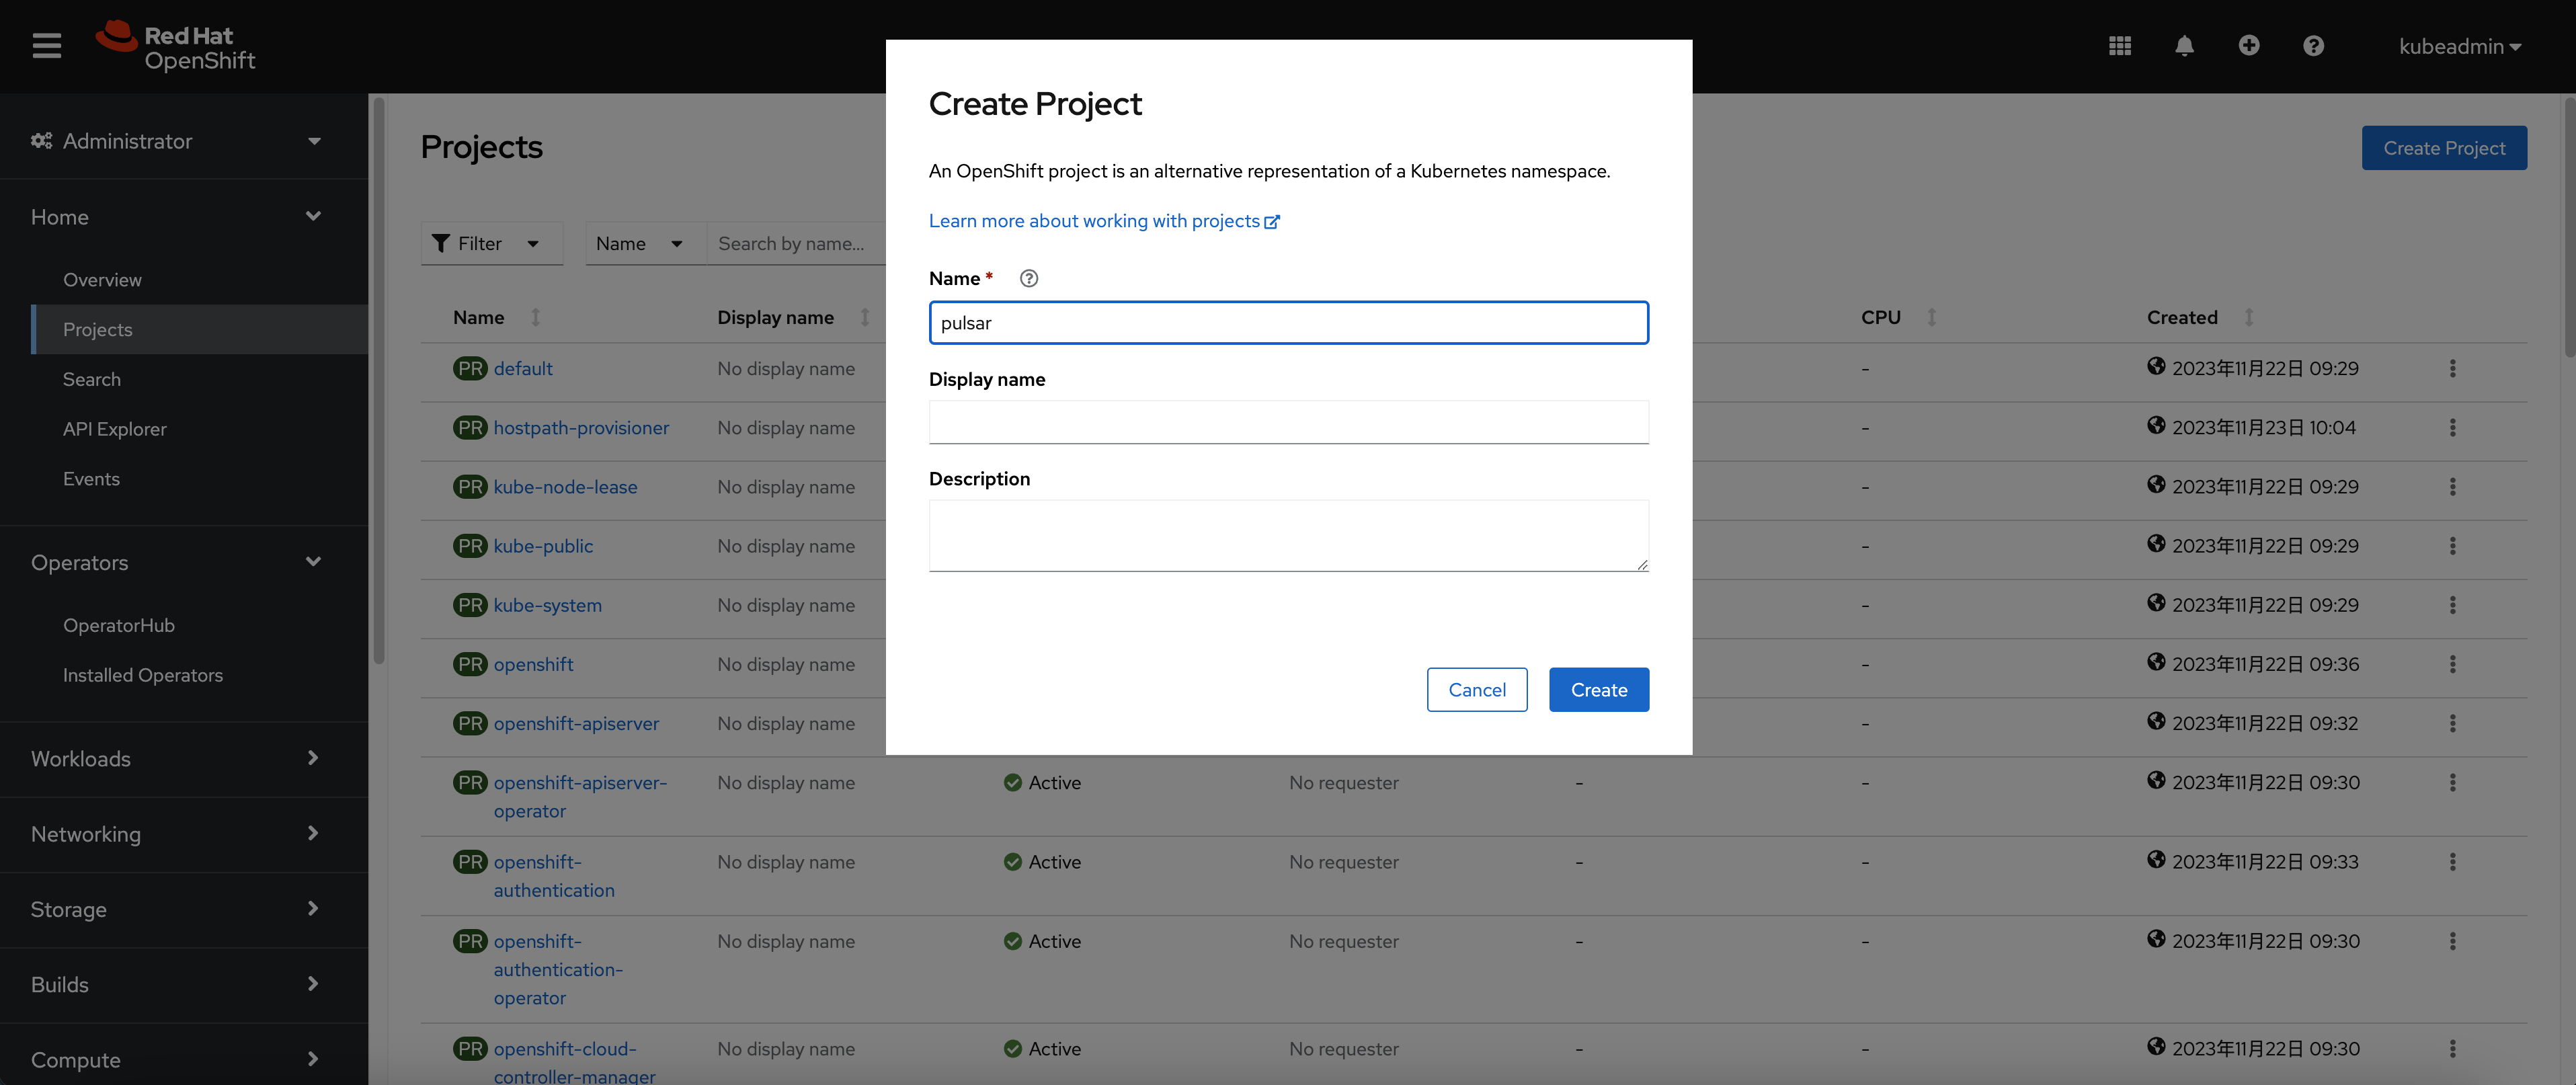Open the help question mark menu
The width and height of the screenshot is (2576, 1085).
[x=2313, y=45]
